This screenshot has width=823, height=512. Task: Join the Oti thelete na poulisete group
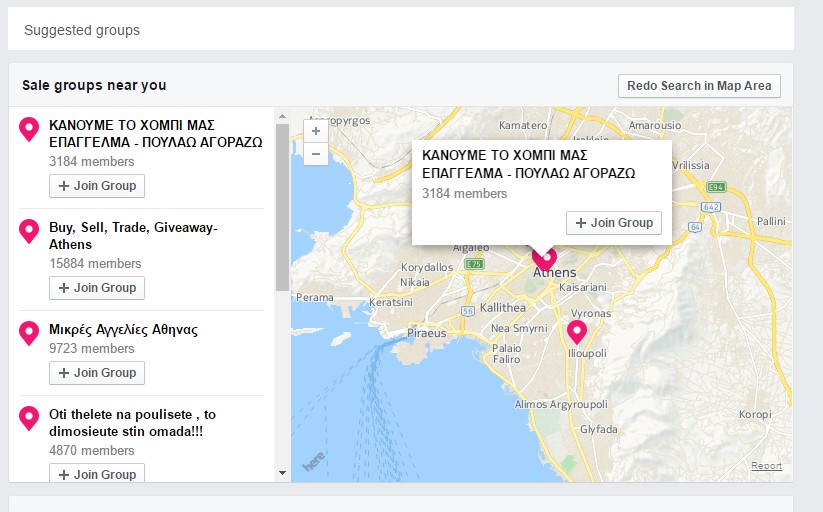pos(97,474)
